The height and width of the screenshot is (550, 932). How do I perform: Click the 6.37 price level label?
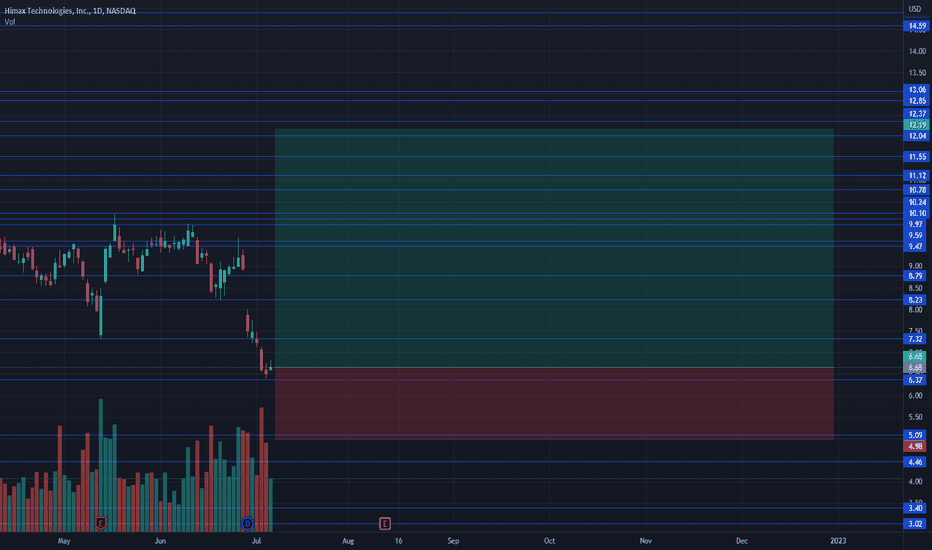click(916, 380)
